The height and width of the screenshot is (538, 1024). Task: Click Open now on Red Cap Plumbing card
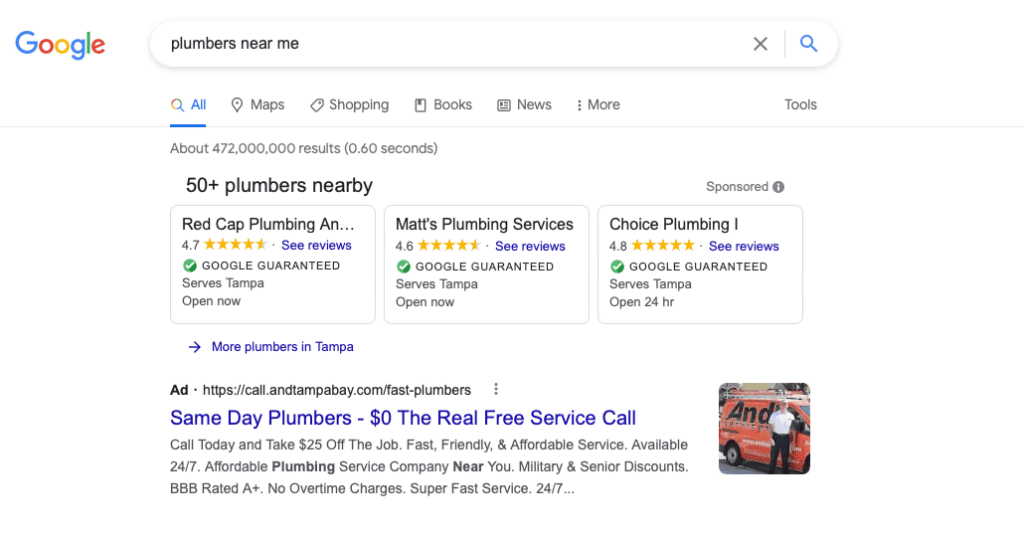211,301
